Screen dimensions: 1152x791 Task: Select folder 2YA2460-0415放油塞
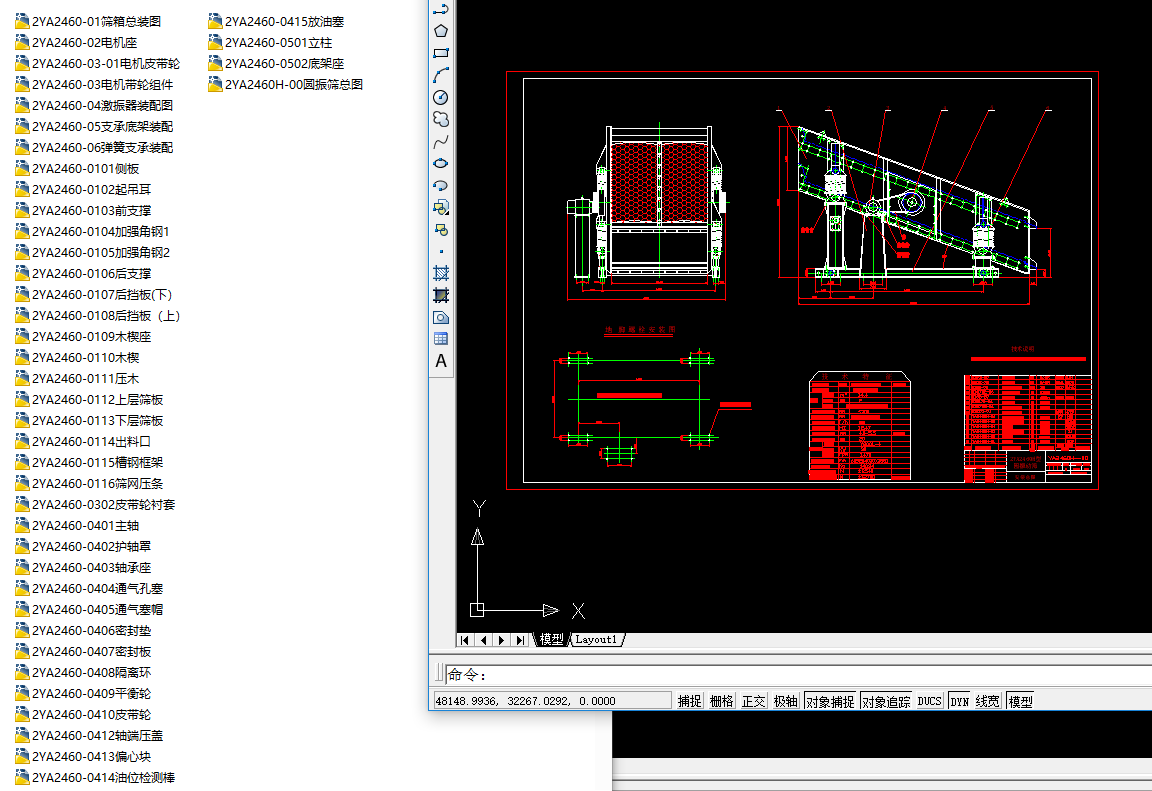tap(276, 21)
